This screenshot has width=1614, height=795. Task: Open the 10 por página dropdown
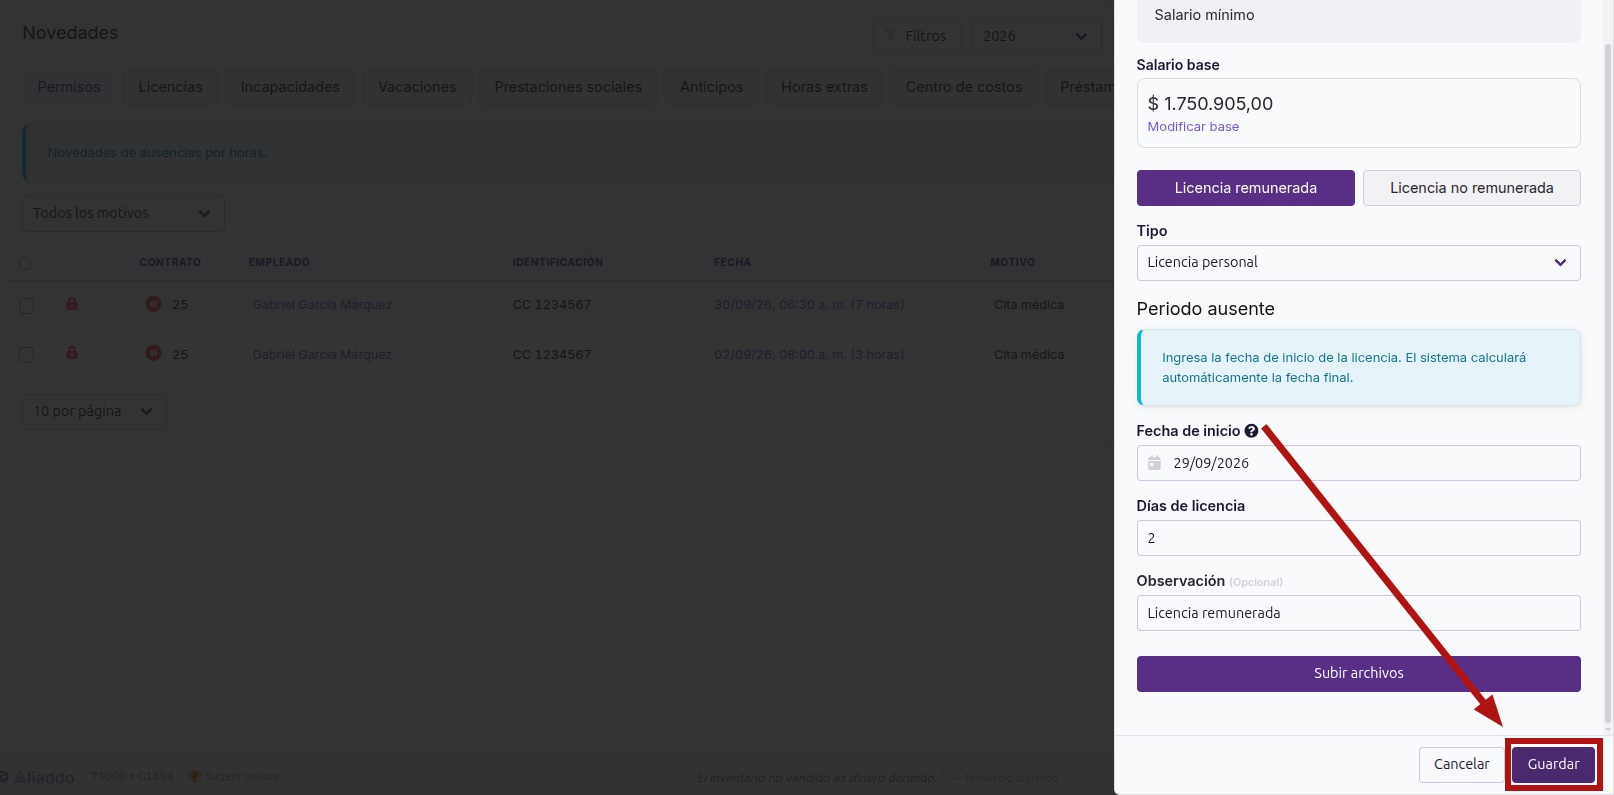click(94, 411)
